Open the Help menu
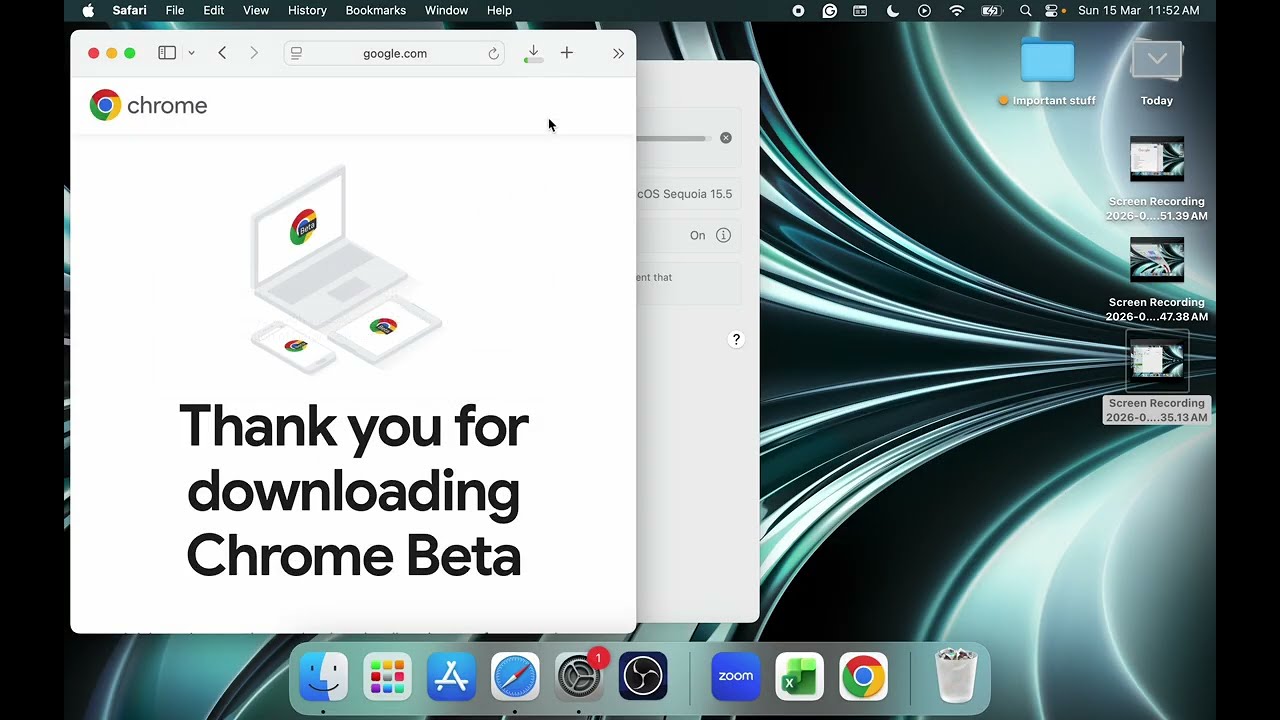 (x=499, y=11)
